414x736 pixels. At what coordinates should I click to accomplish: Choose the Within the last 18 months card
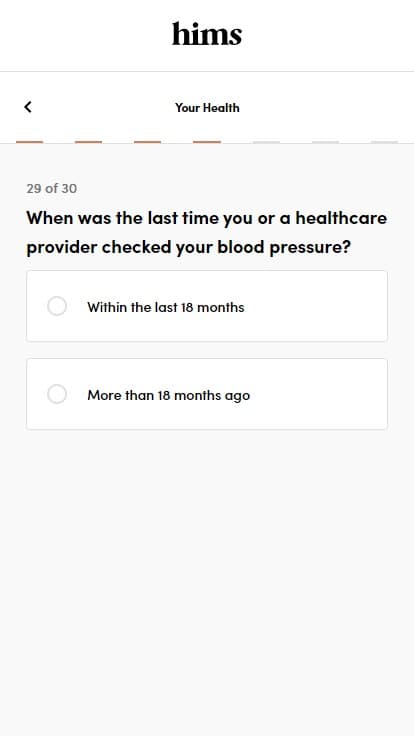point(207,306)
